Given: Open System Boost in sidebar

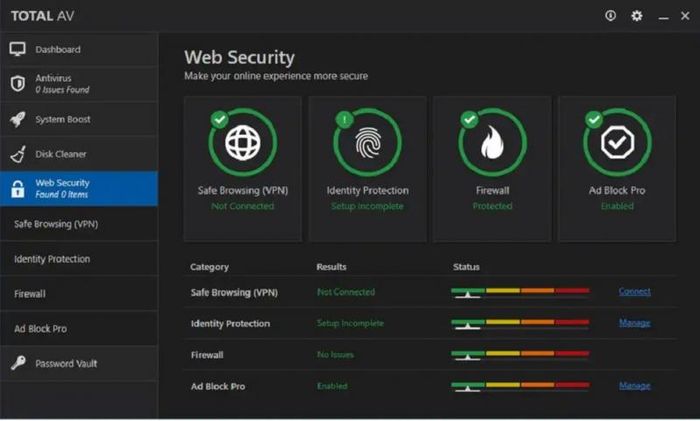Looking at the screenshot, I should coord(79,119).
